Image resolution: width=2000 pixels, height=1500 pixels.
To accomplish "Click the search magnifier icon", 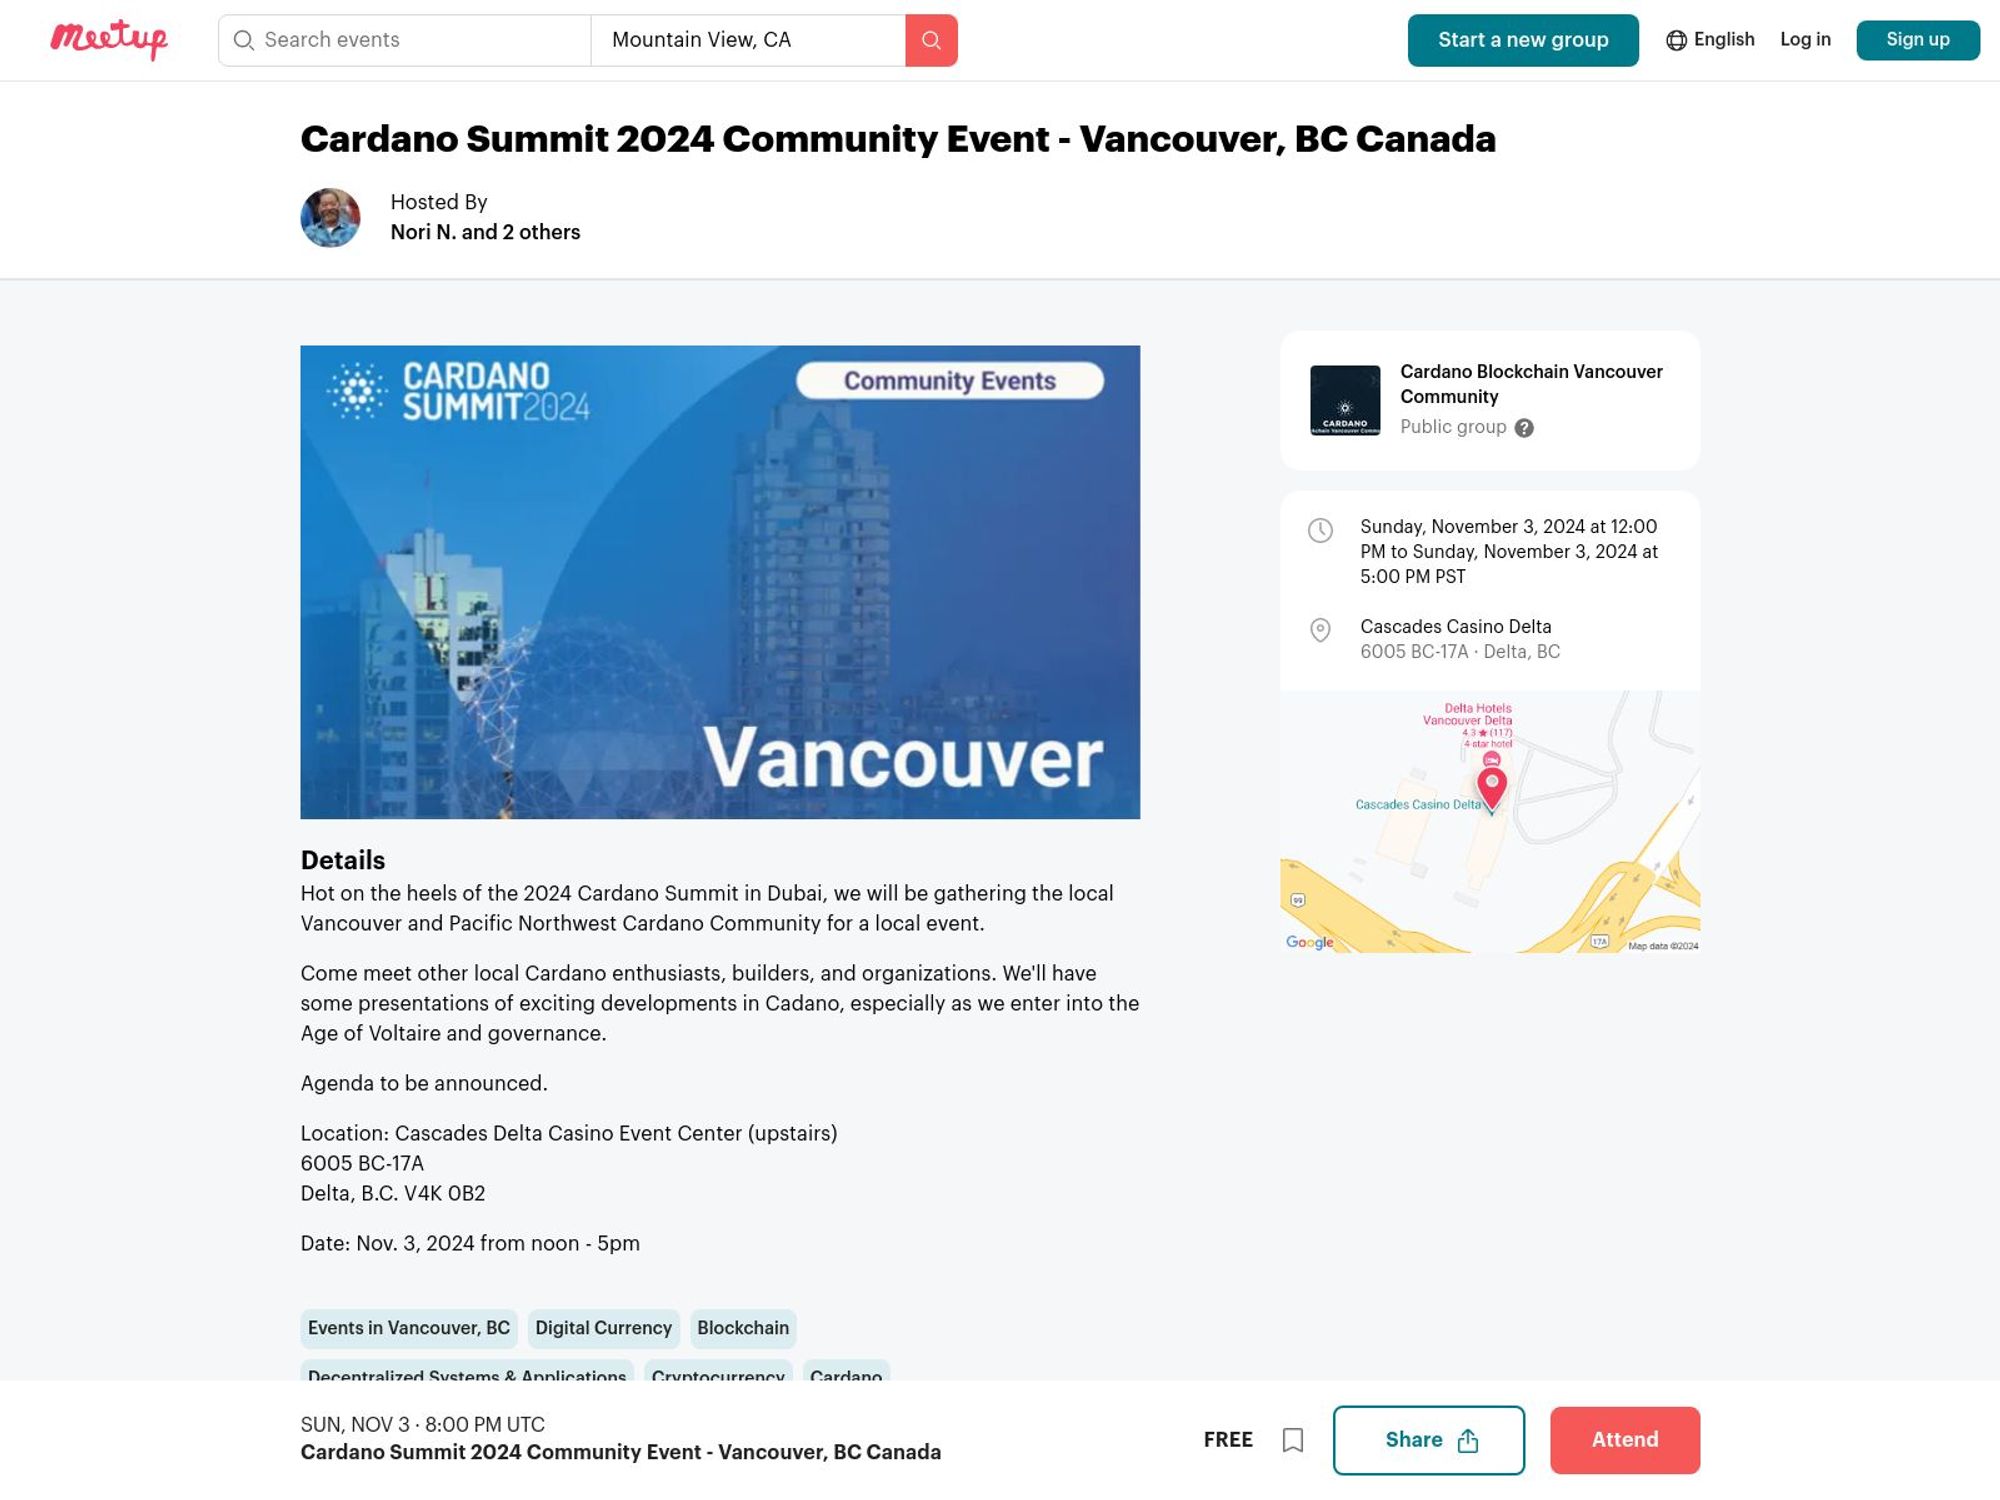I will point(931,39).
